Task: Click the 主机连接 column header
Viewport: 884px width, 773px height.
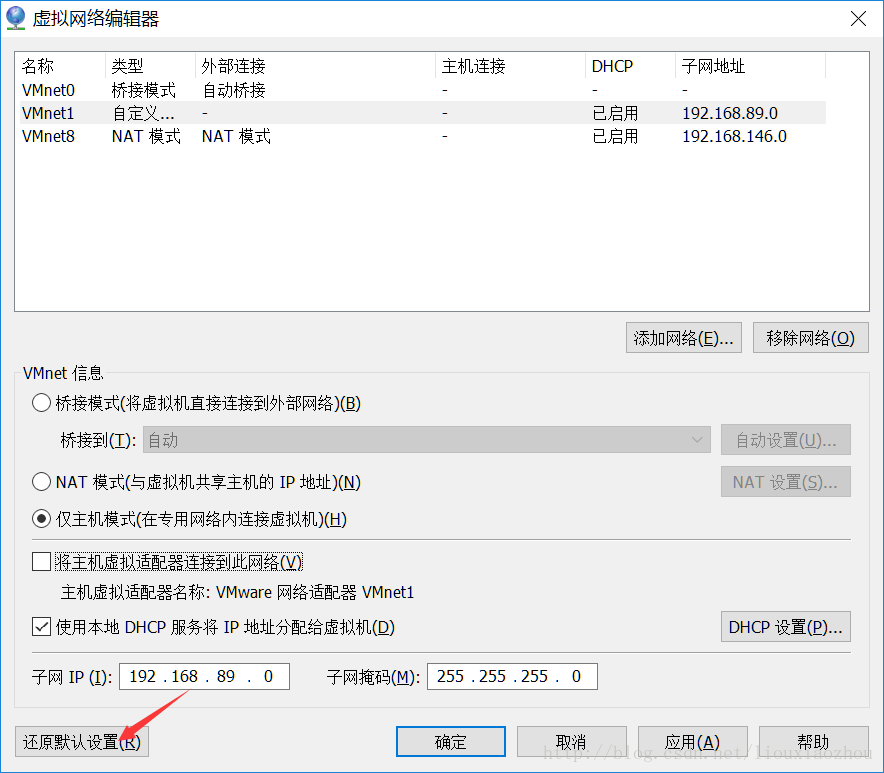Action: [x=510, y=66]
